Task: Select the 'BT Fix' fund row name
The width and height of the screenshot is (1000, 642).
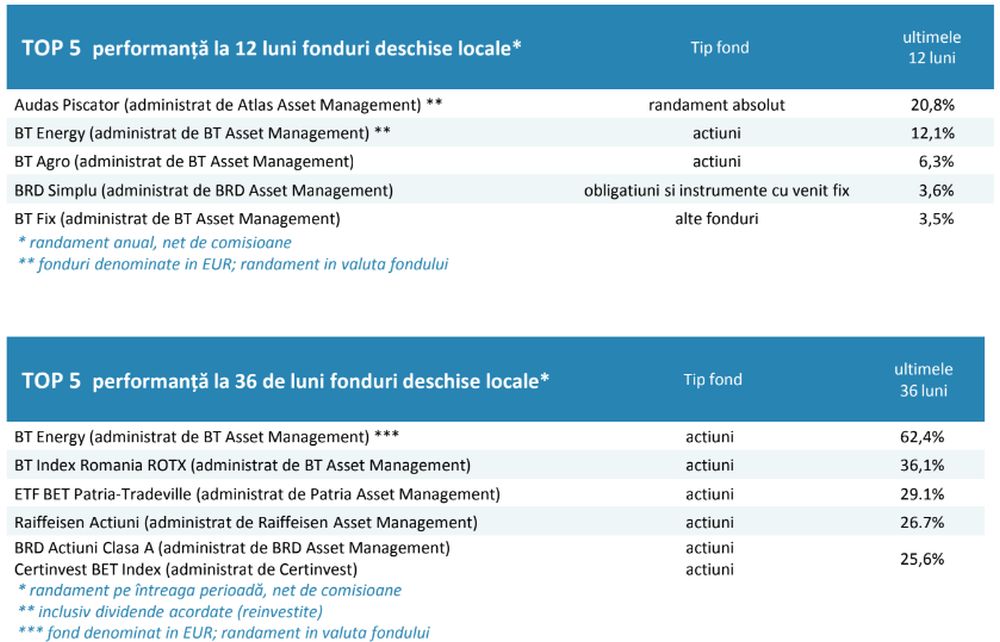Action: click(x=177, y=219)
